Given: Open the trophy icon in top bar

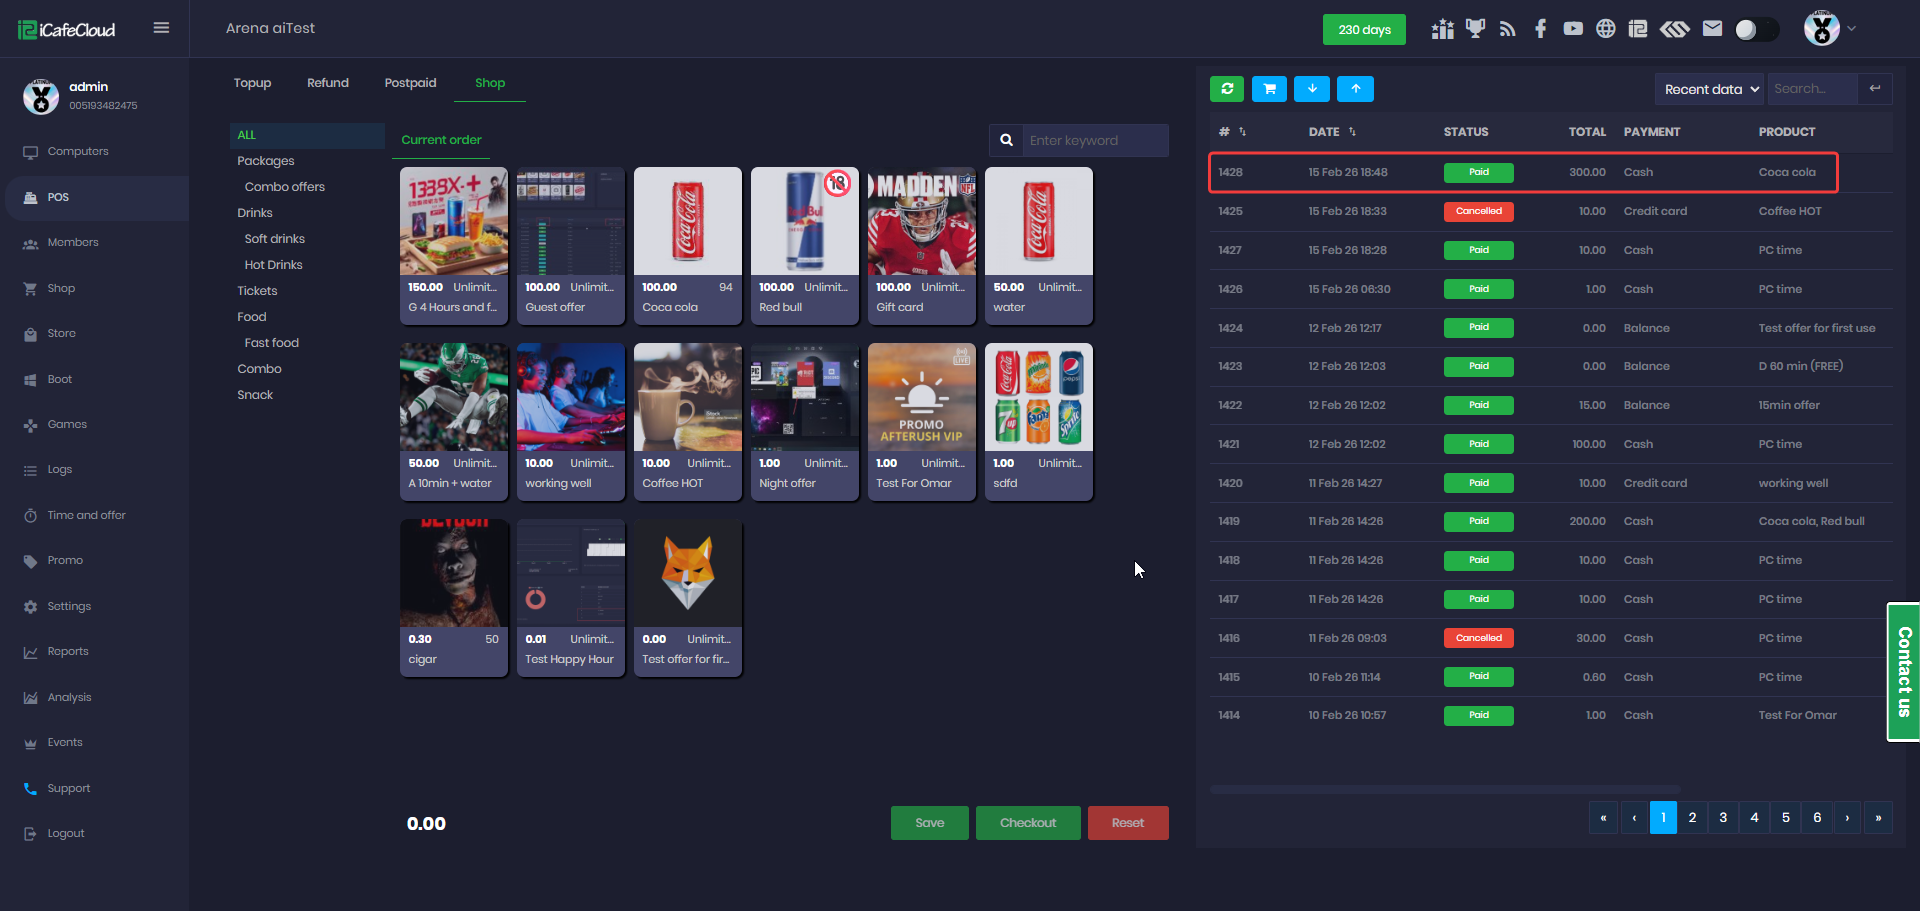Looking at the screenshot, I should tap(1475, 29).
